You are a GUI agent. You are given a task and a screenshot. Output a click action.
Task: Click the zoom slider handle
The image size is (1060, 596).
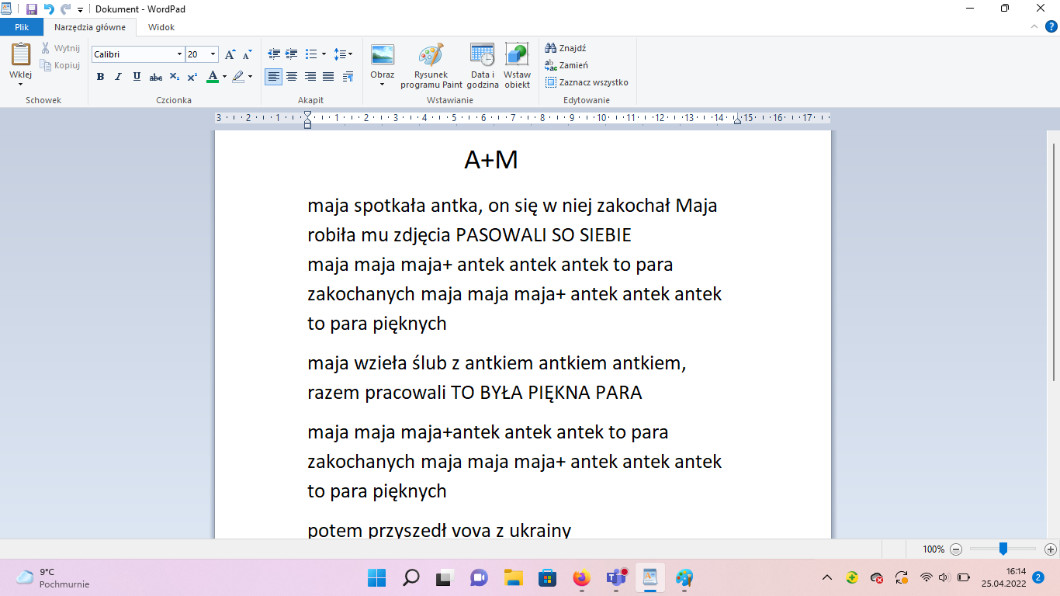[1003, 549]
